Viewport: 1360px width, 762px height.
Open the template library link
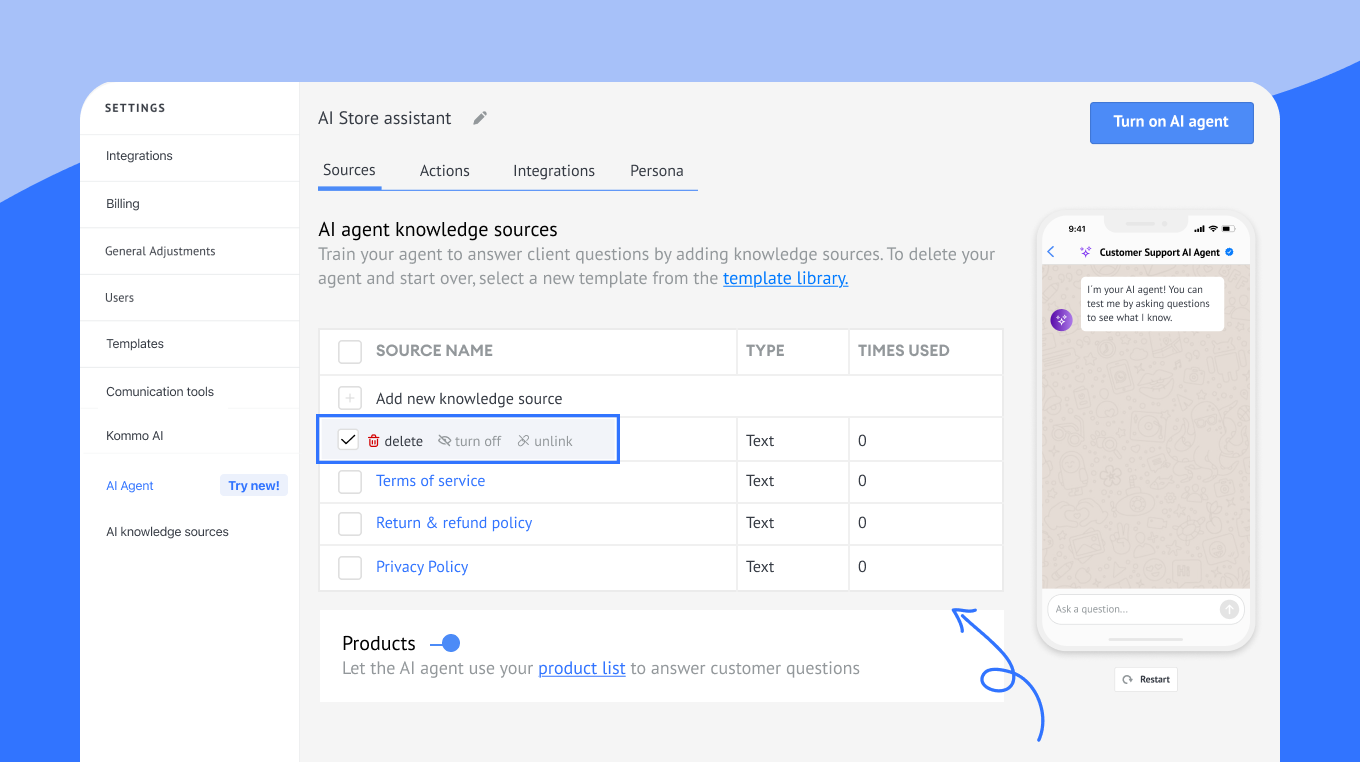(786, 278)
